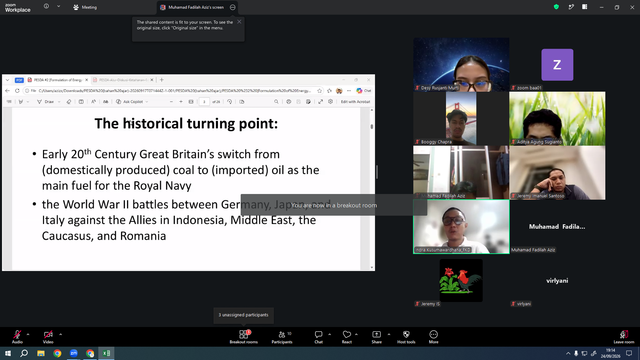Open Host tools shield menu
The width and height of the screenshot is (640, 360).
click(406, 337)
